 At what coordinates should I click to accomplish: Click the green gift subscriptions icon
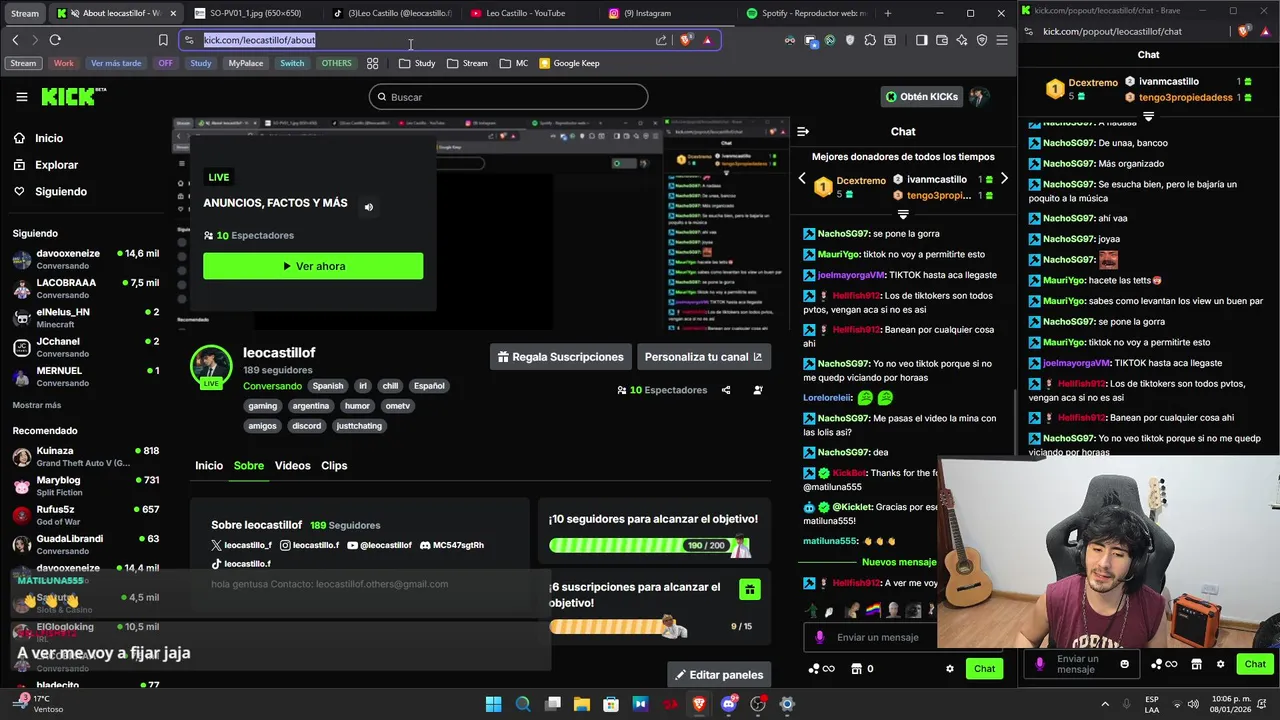pos(749,590)
